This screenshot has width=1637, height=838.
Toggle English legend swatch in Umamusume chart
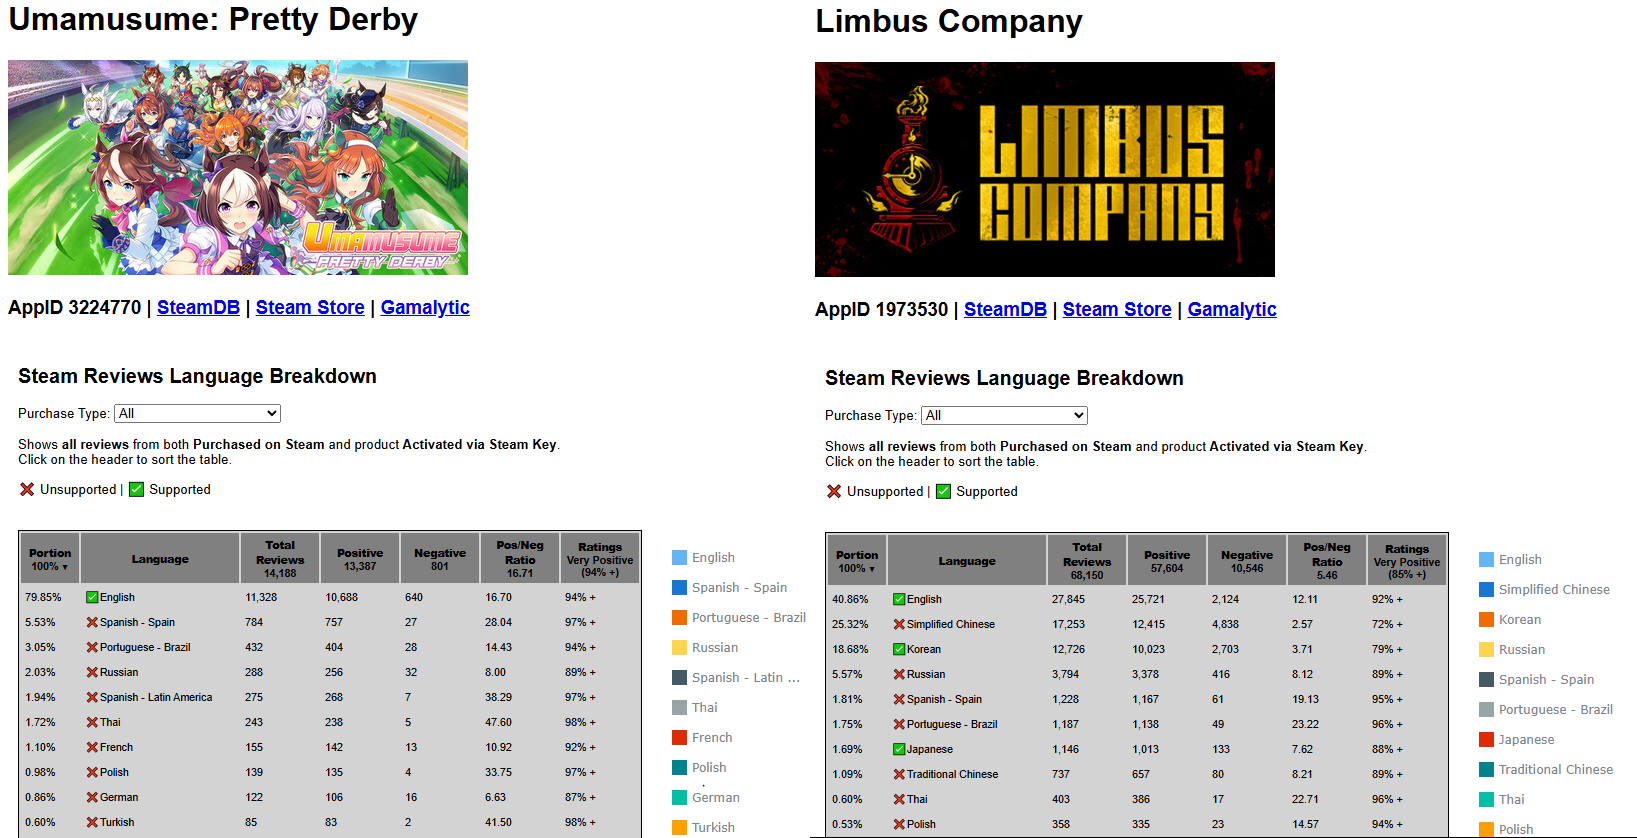point(680,557)
